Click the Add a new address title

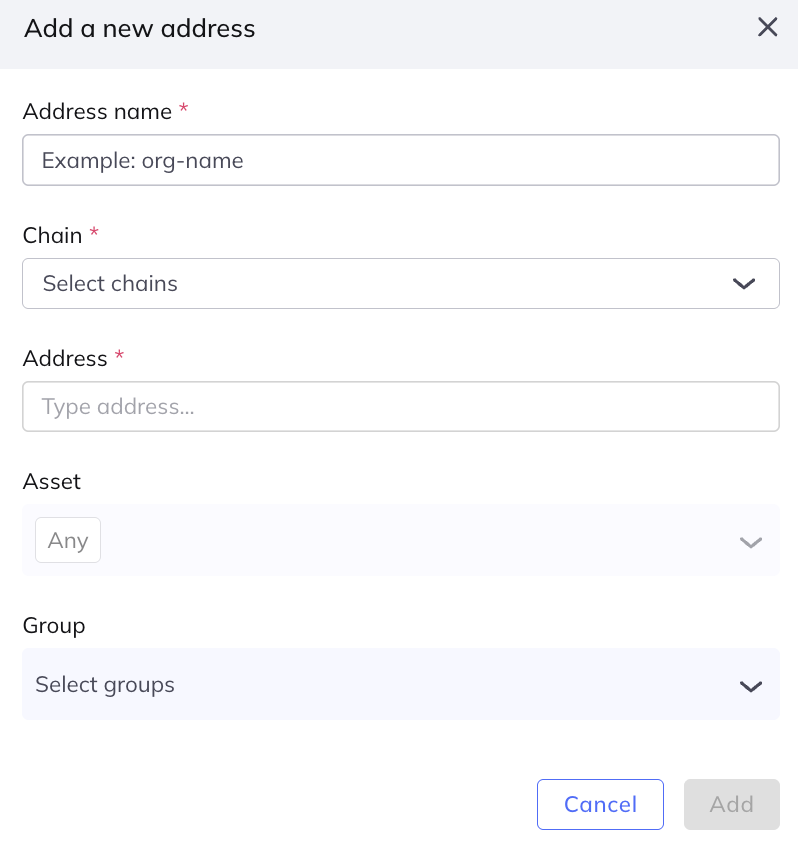[140, 29]
